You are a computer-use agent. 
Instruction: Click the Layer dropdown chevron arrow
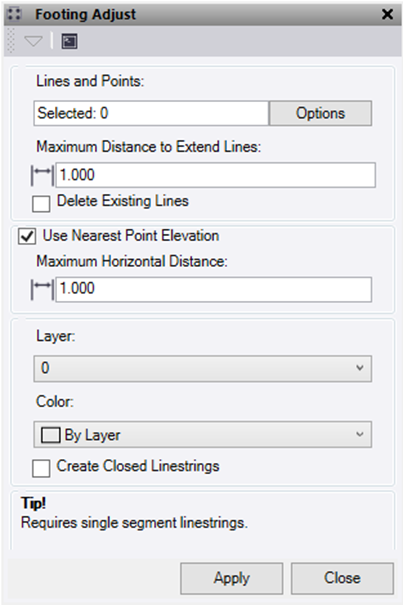360,368
